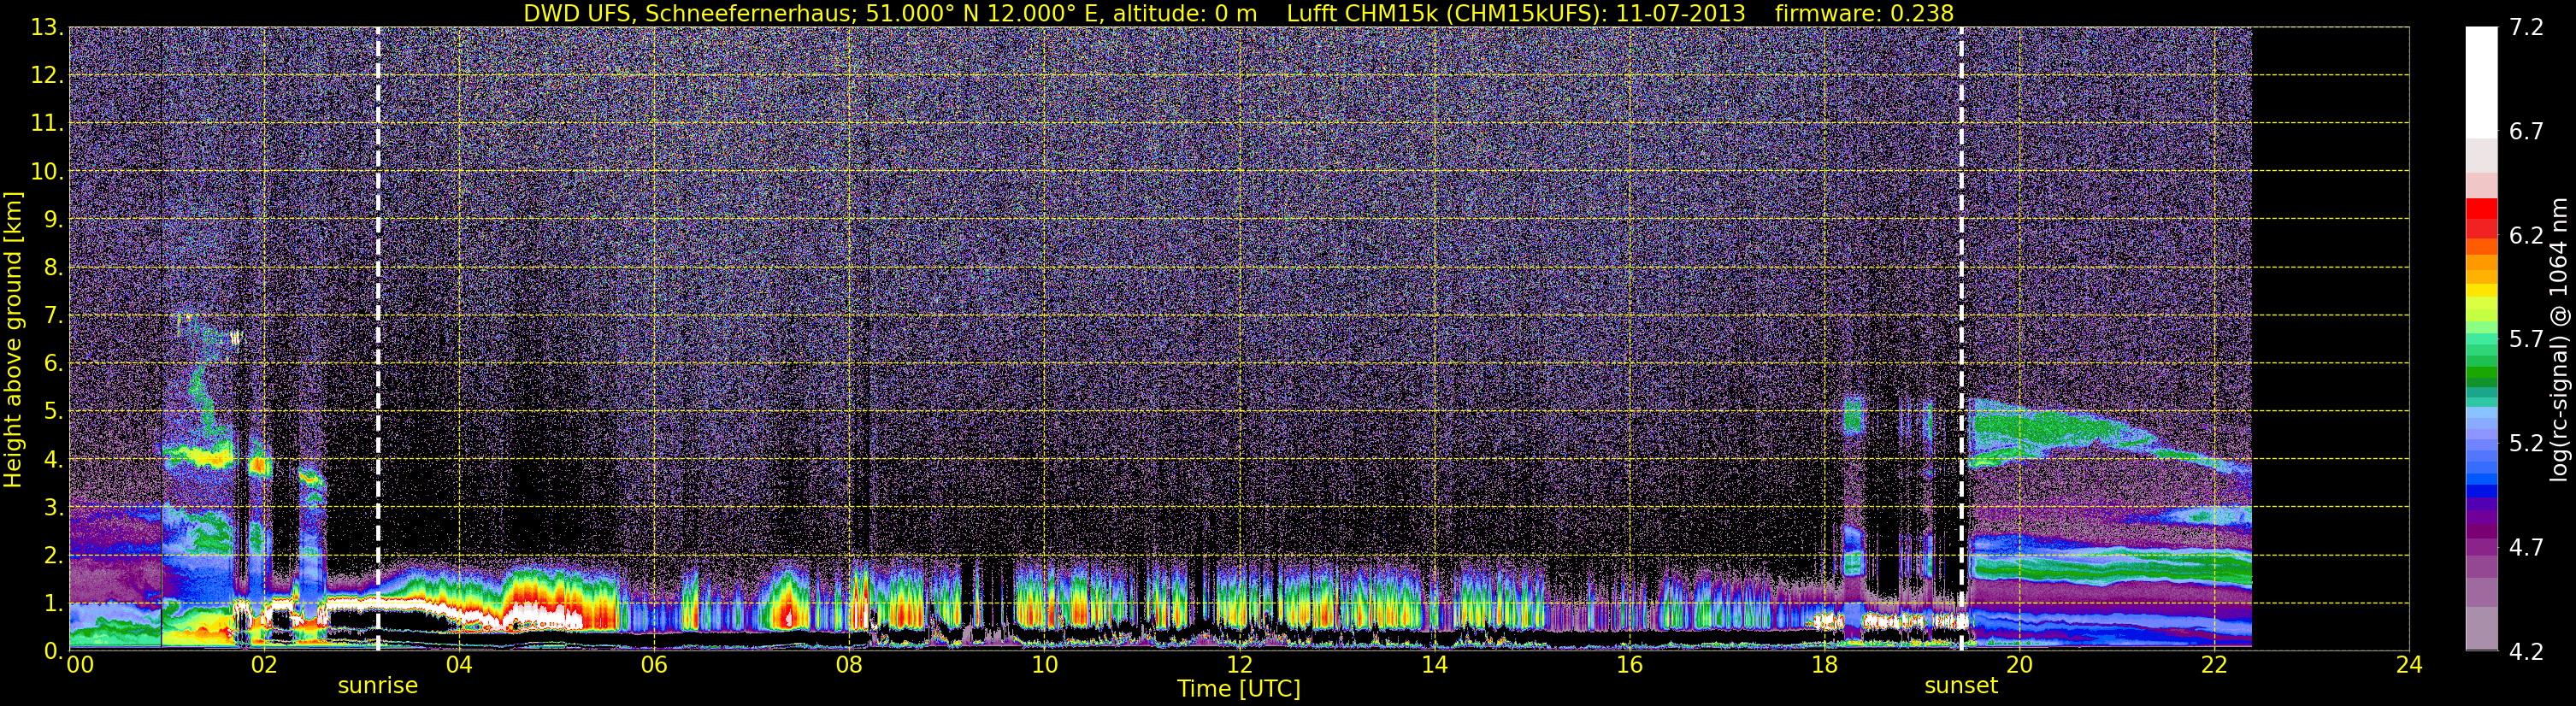This screenshot has width=2576, height=706.
Task: Click the 'Time [UTC]' axis label
Action: click(x=1239, y=689)
